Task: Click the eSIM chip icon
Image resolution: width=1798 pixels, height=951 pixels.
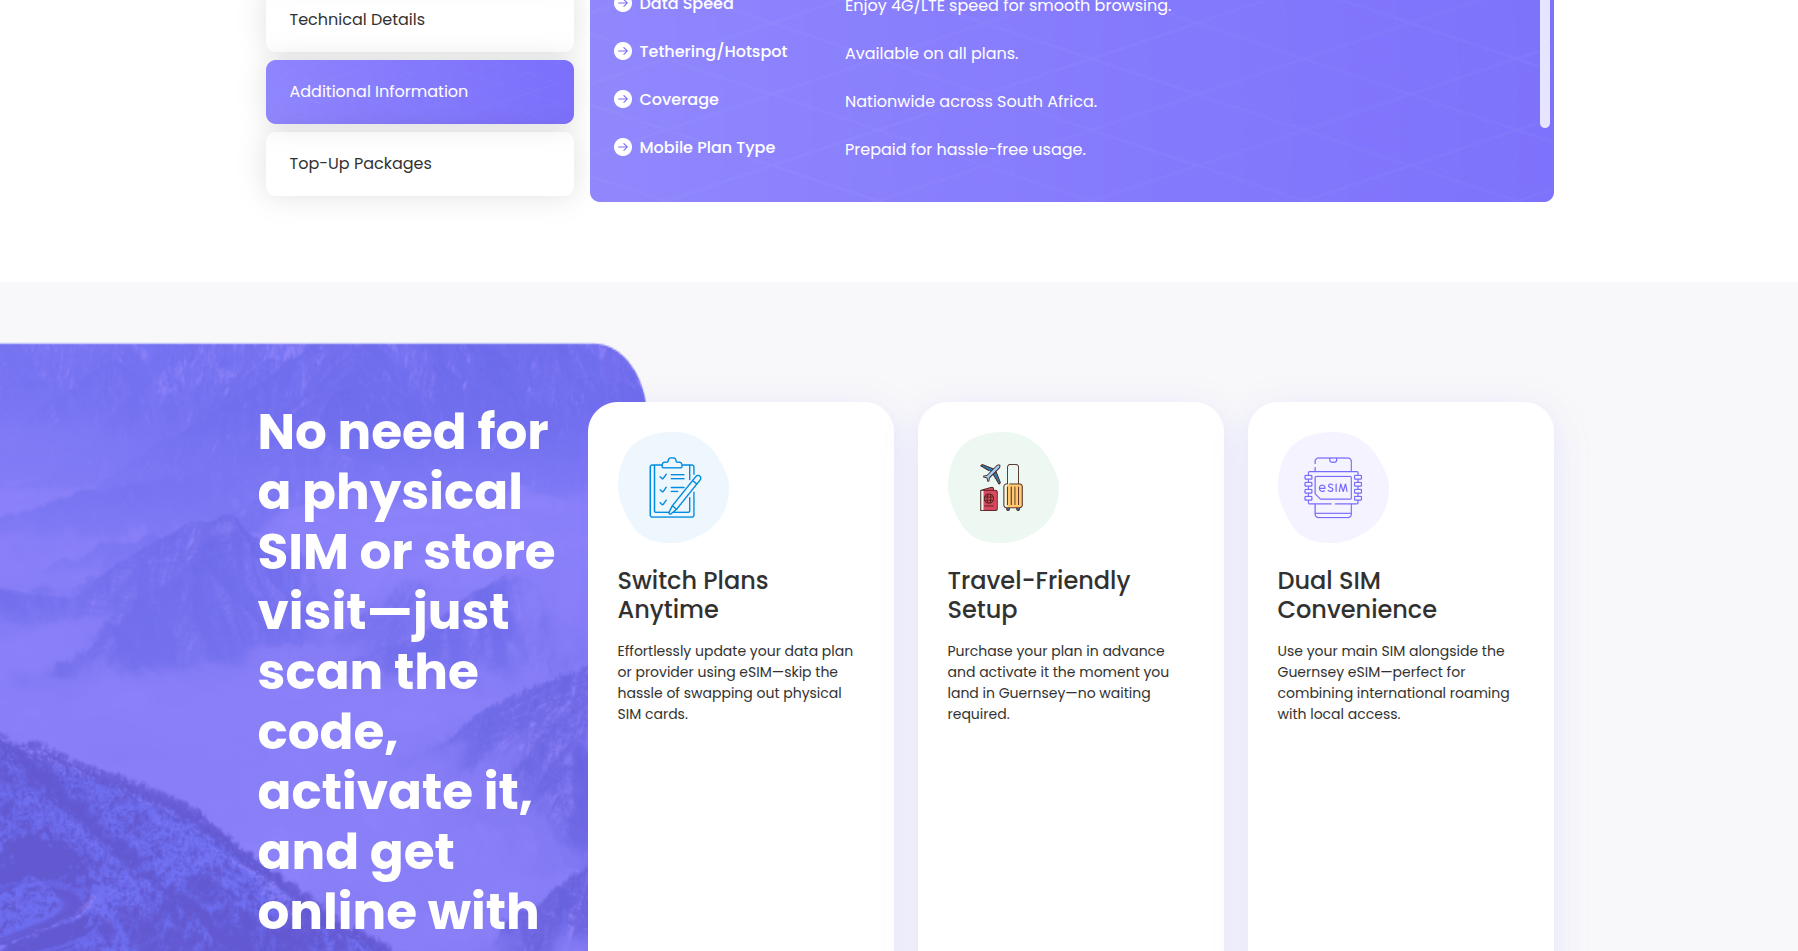Action: click(x=1332, y=488)
